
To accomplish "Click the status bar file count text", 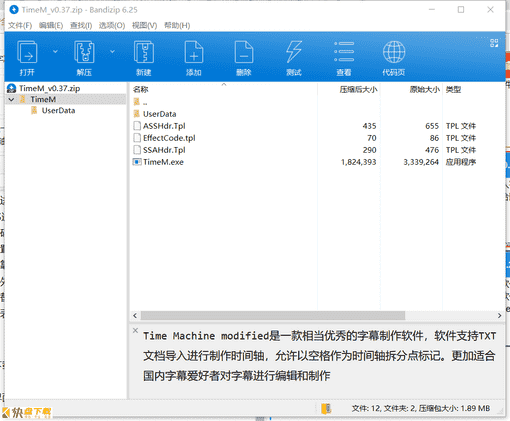I will [x=421, y=408].
